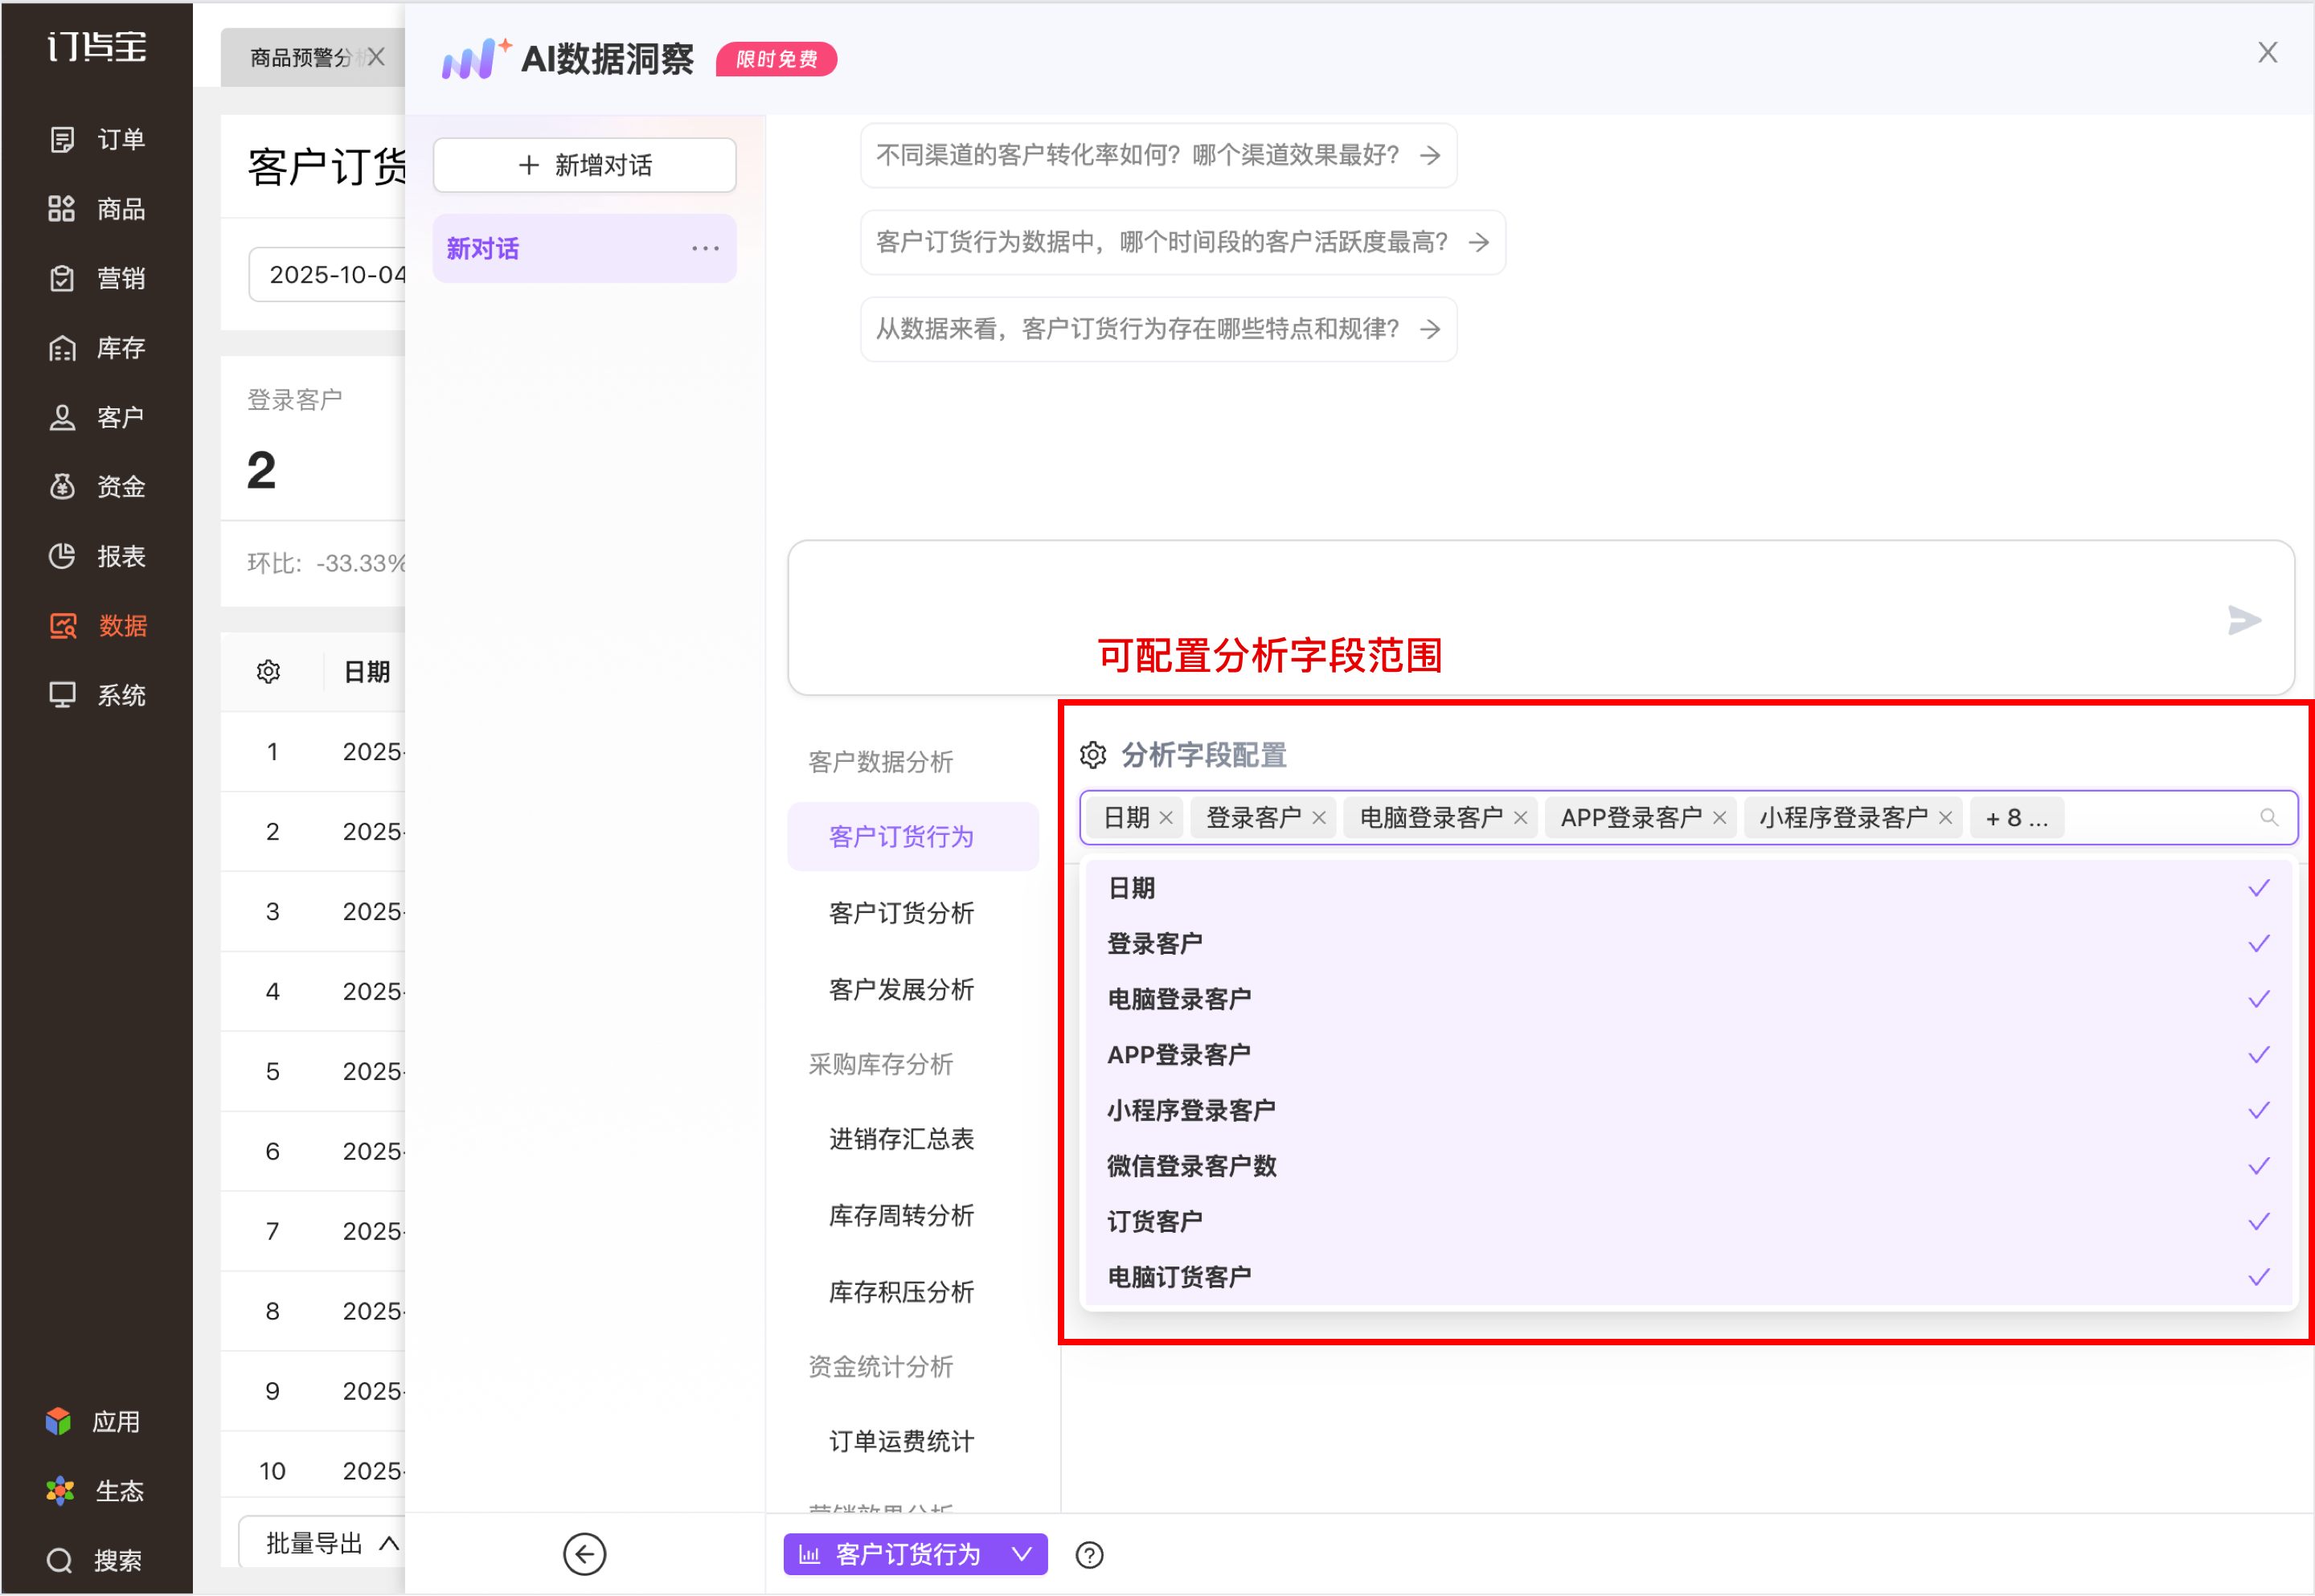
Task: Click suggestion about 哪个渠道效果最好
Action: 1157,155
